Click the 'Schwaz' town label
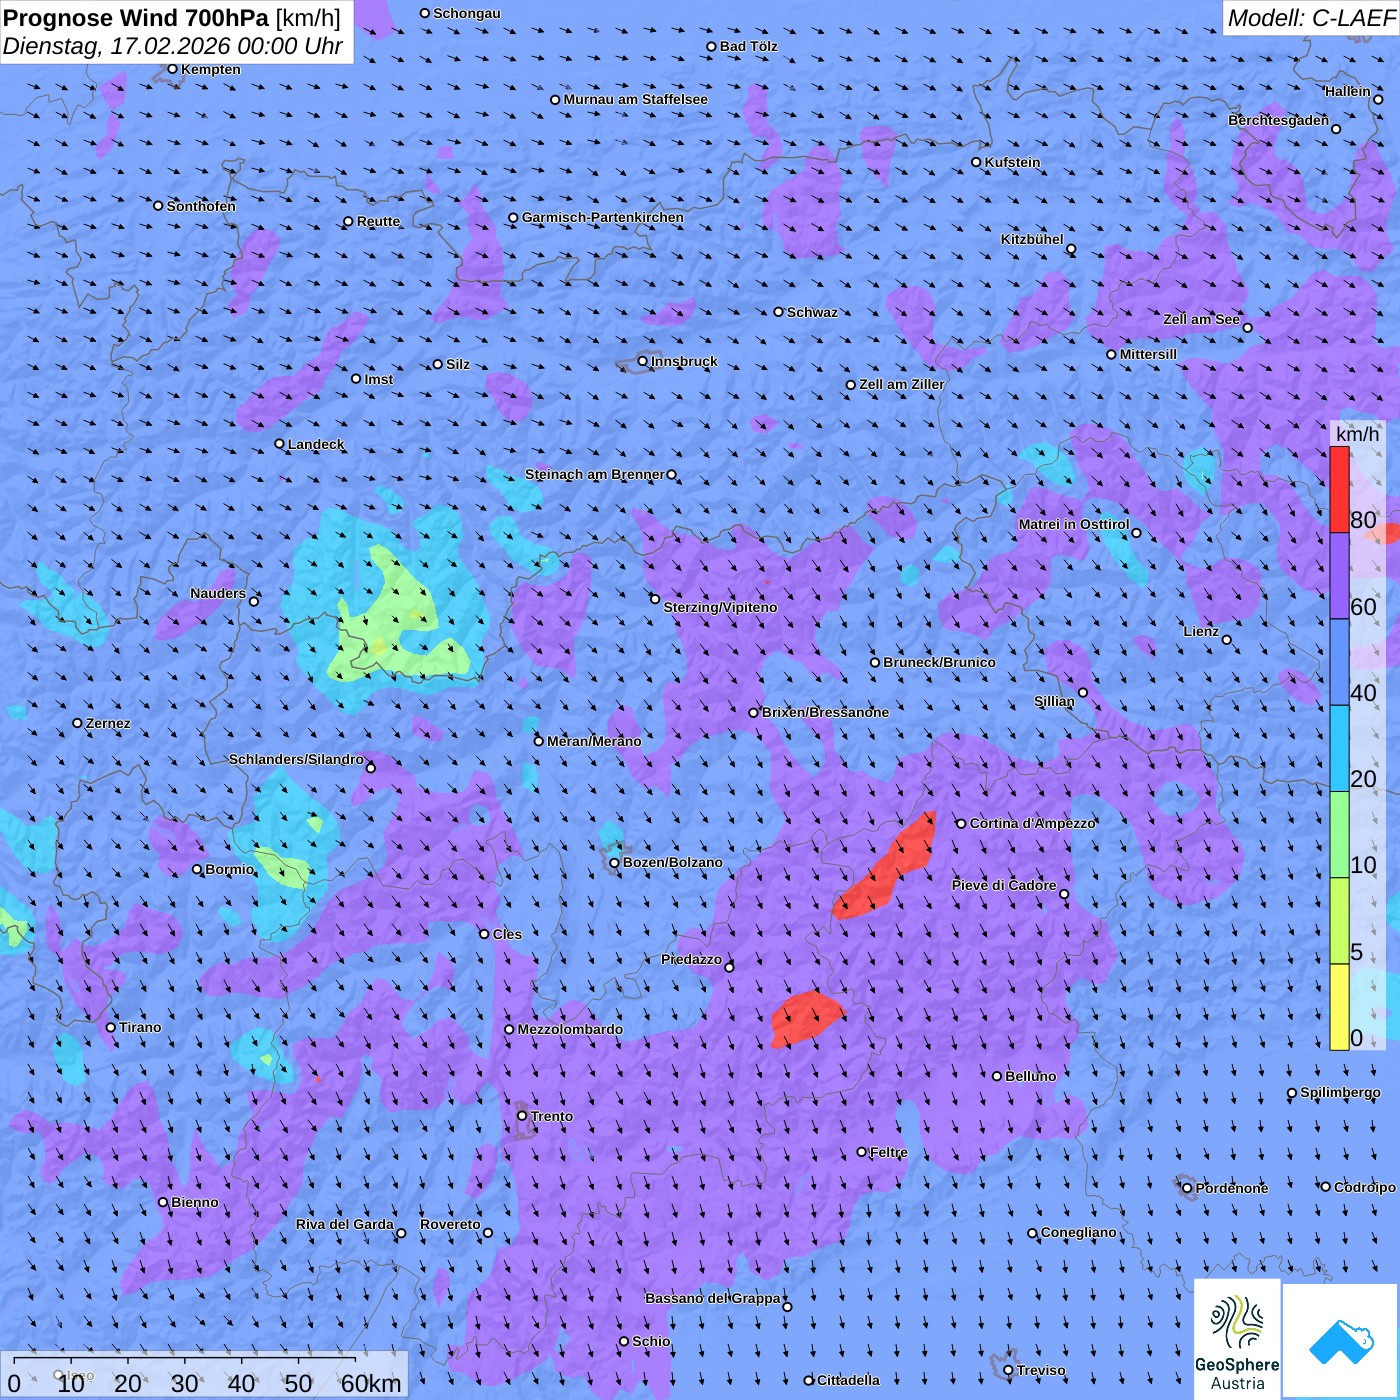 coord(812,312)
